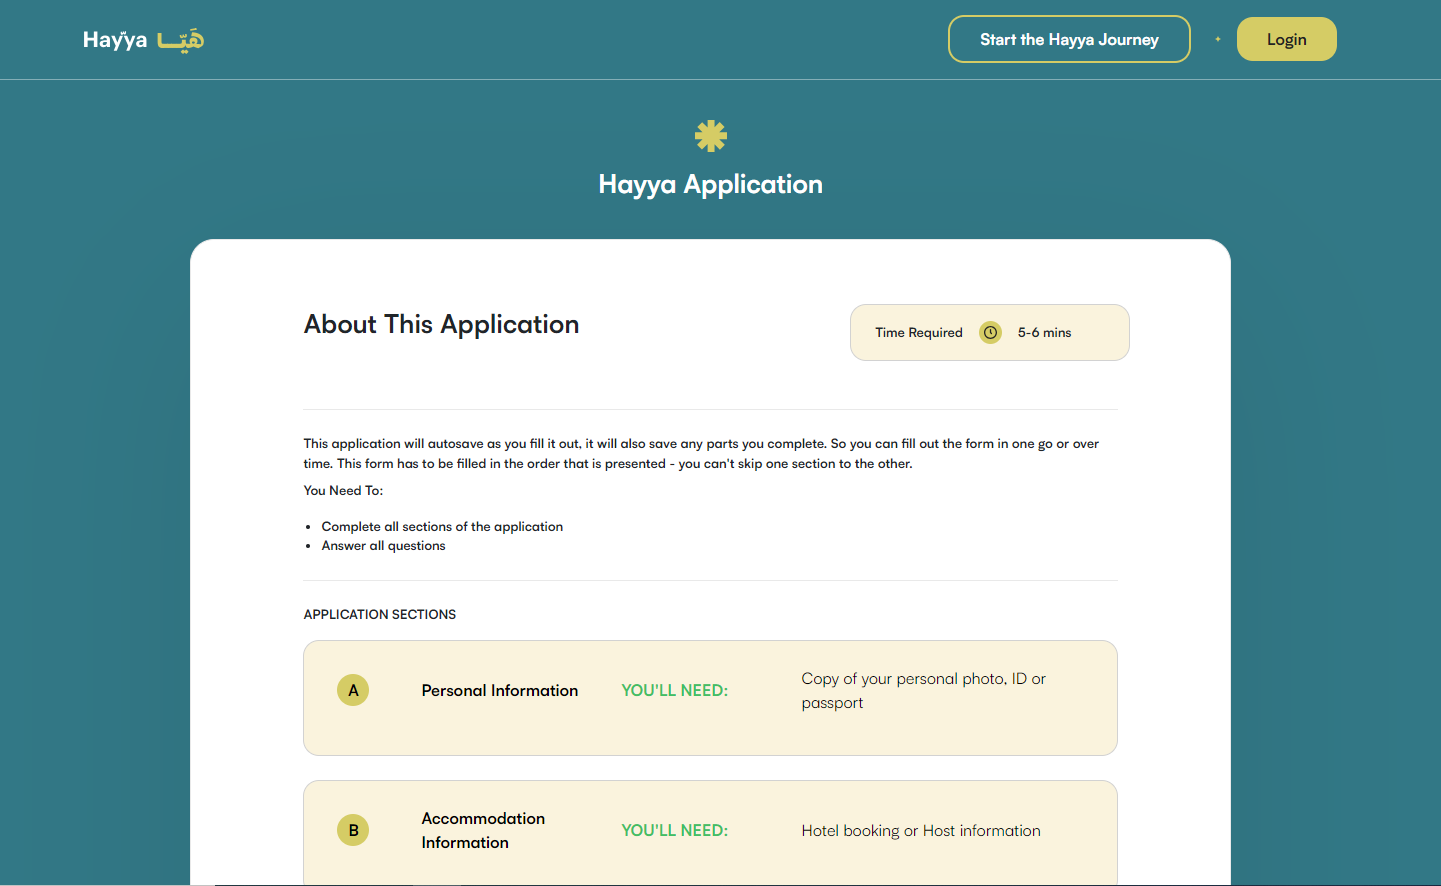Click the yellow asterisk icon above title
This screenshot has width=1441, height=886.
711,136
